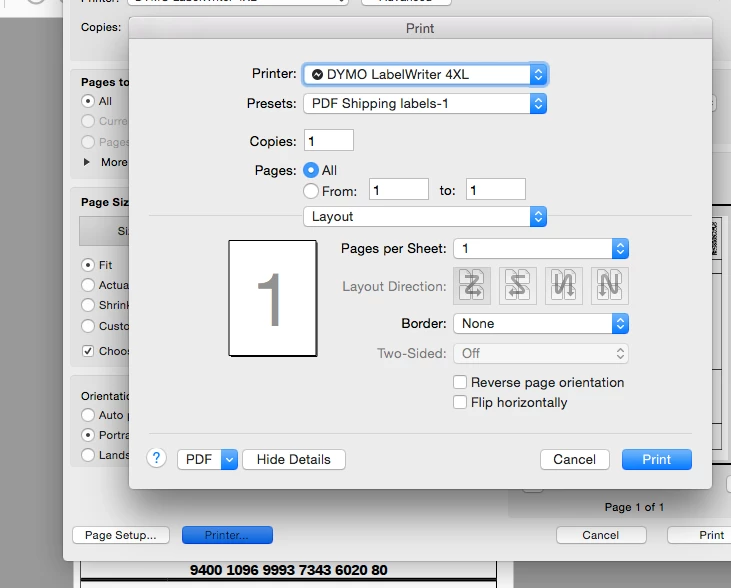Select the From page range radio button

pyautogui.click(x=311, y=191)
